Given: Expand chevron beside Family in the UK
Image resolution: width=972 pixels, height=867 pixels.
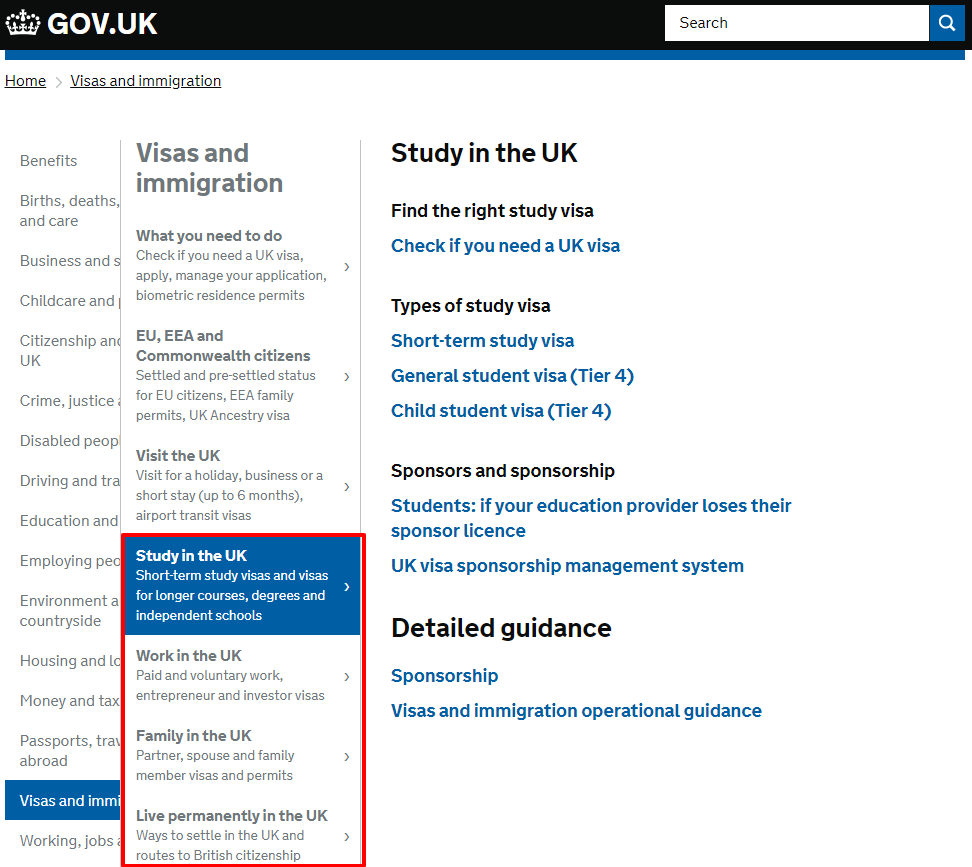Looking at the screenshot, I should (x=347, y=757).
